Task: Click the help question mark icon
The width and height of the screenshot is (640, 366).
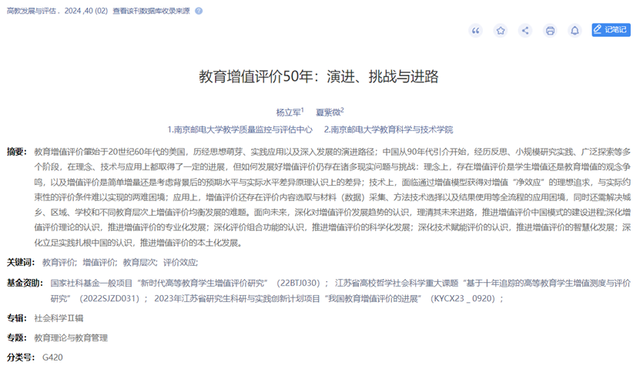Action: click(199, 11)
